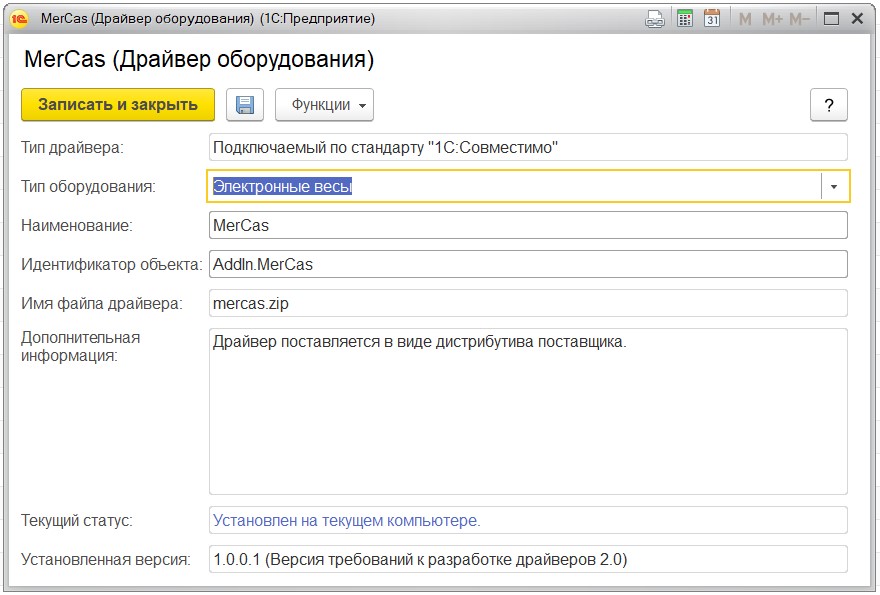The height and width of the screenshot is (595, 880).
Task: Click the Имя файла драйвера field
Action: coord(528,302)
